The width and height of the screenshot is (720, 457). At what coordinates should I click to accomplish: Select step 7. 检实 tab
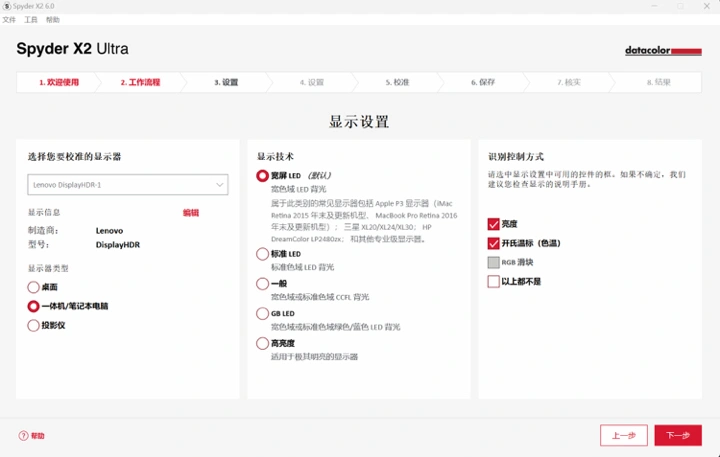[x=569, y=82]
